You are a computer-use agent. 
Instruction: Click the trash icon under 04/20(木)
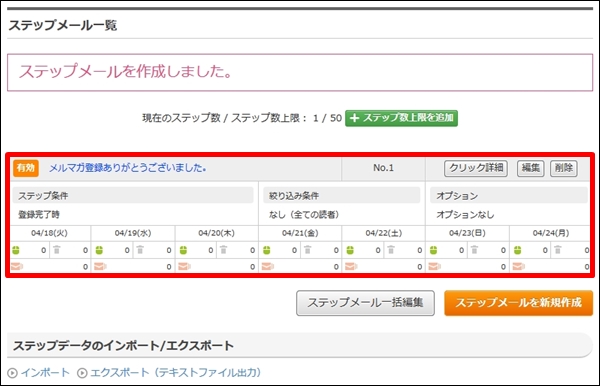point(223,250)
